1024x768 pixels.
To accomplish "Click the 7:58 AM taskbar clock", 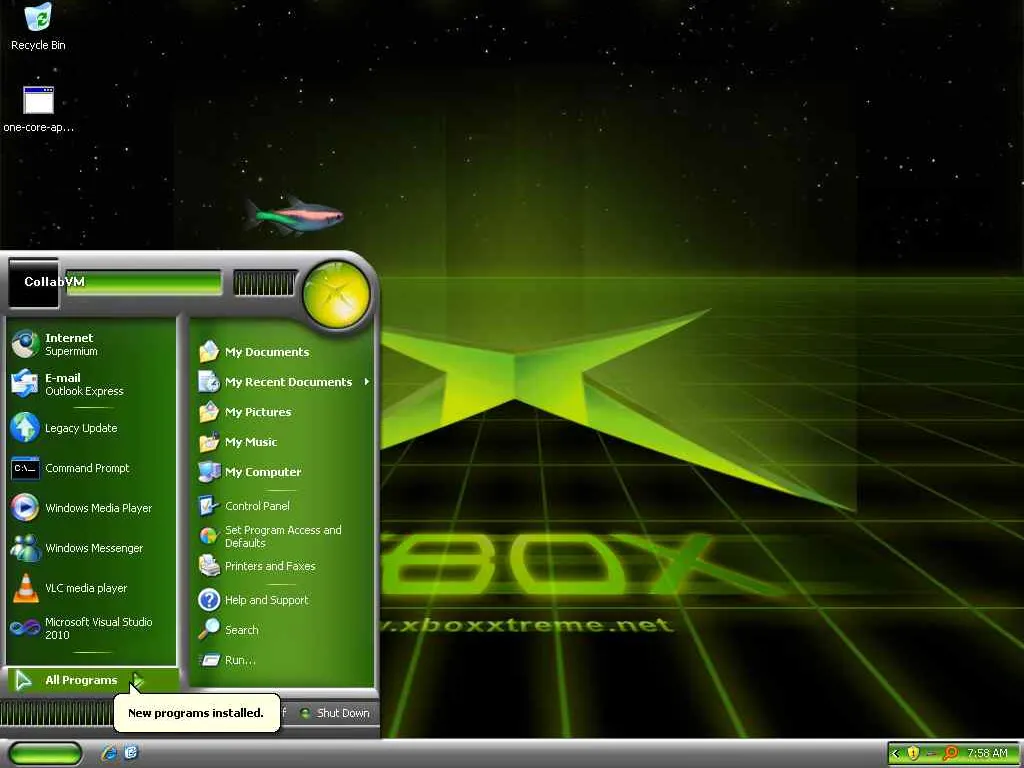I will pyautogui.click(x=987, y=754).
